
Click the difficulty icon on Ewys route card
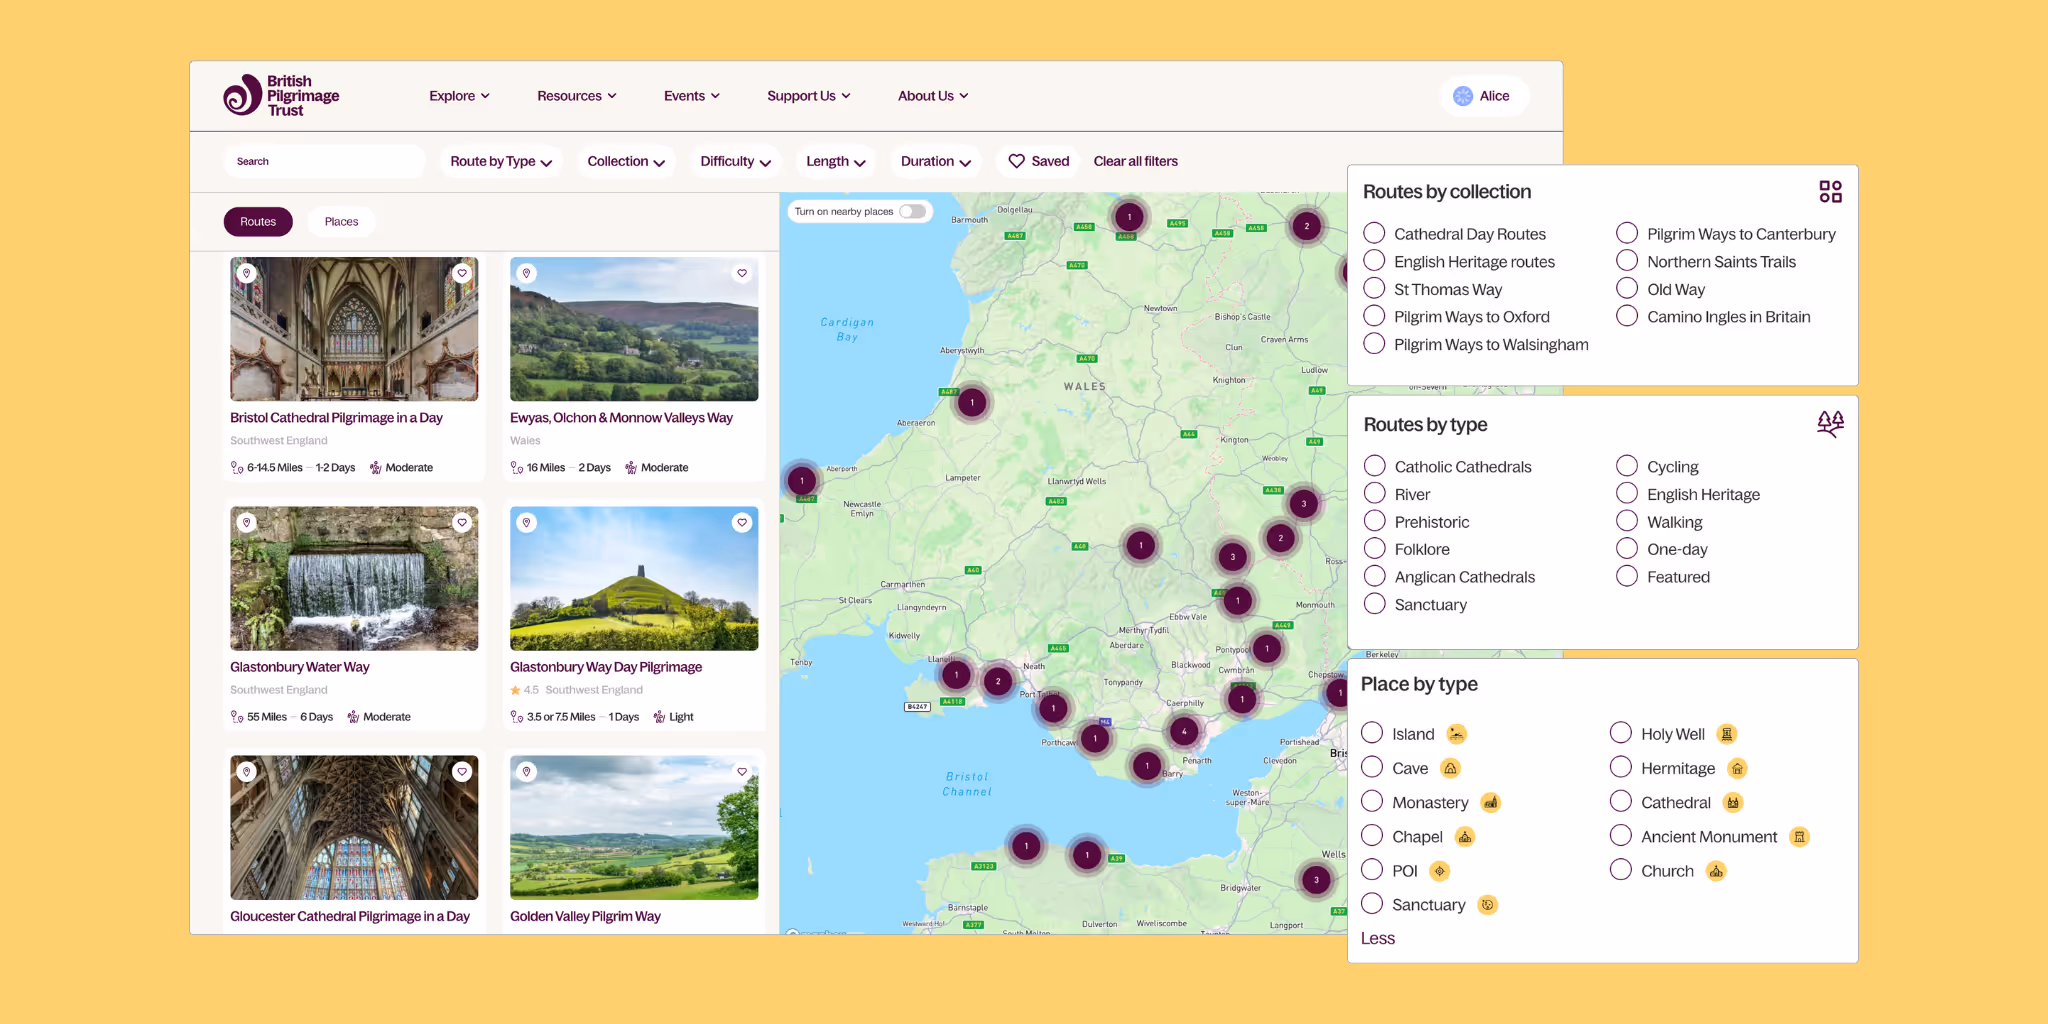[631, 467]
